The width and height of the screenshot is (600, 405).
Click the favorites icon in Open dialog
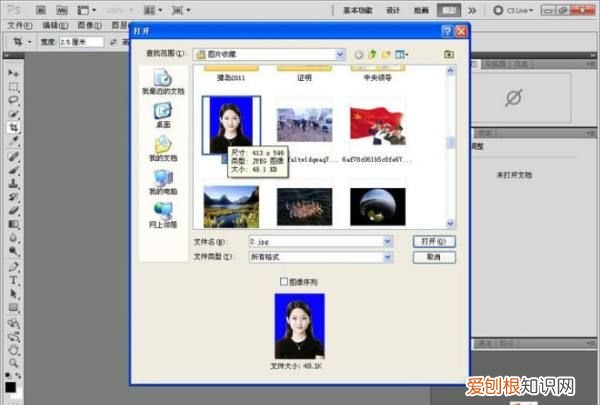[449, 54]
